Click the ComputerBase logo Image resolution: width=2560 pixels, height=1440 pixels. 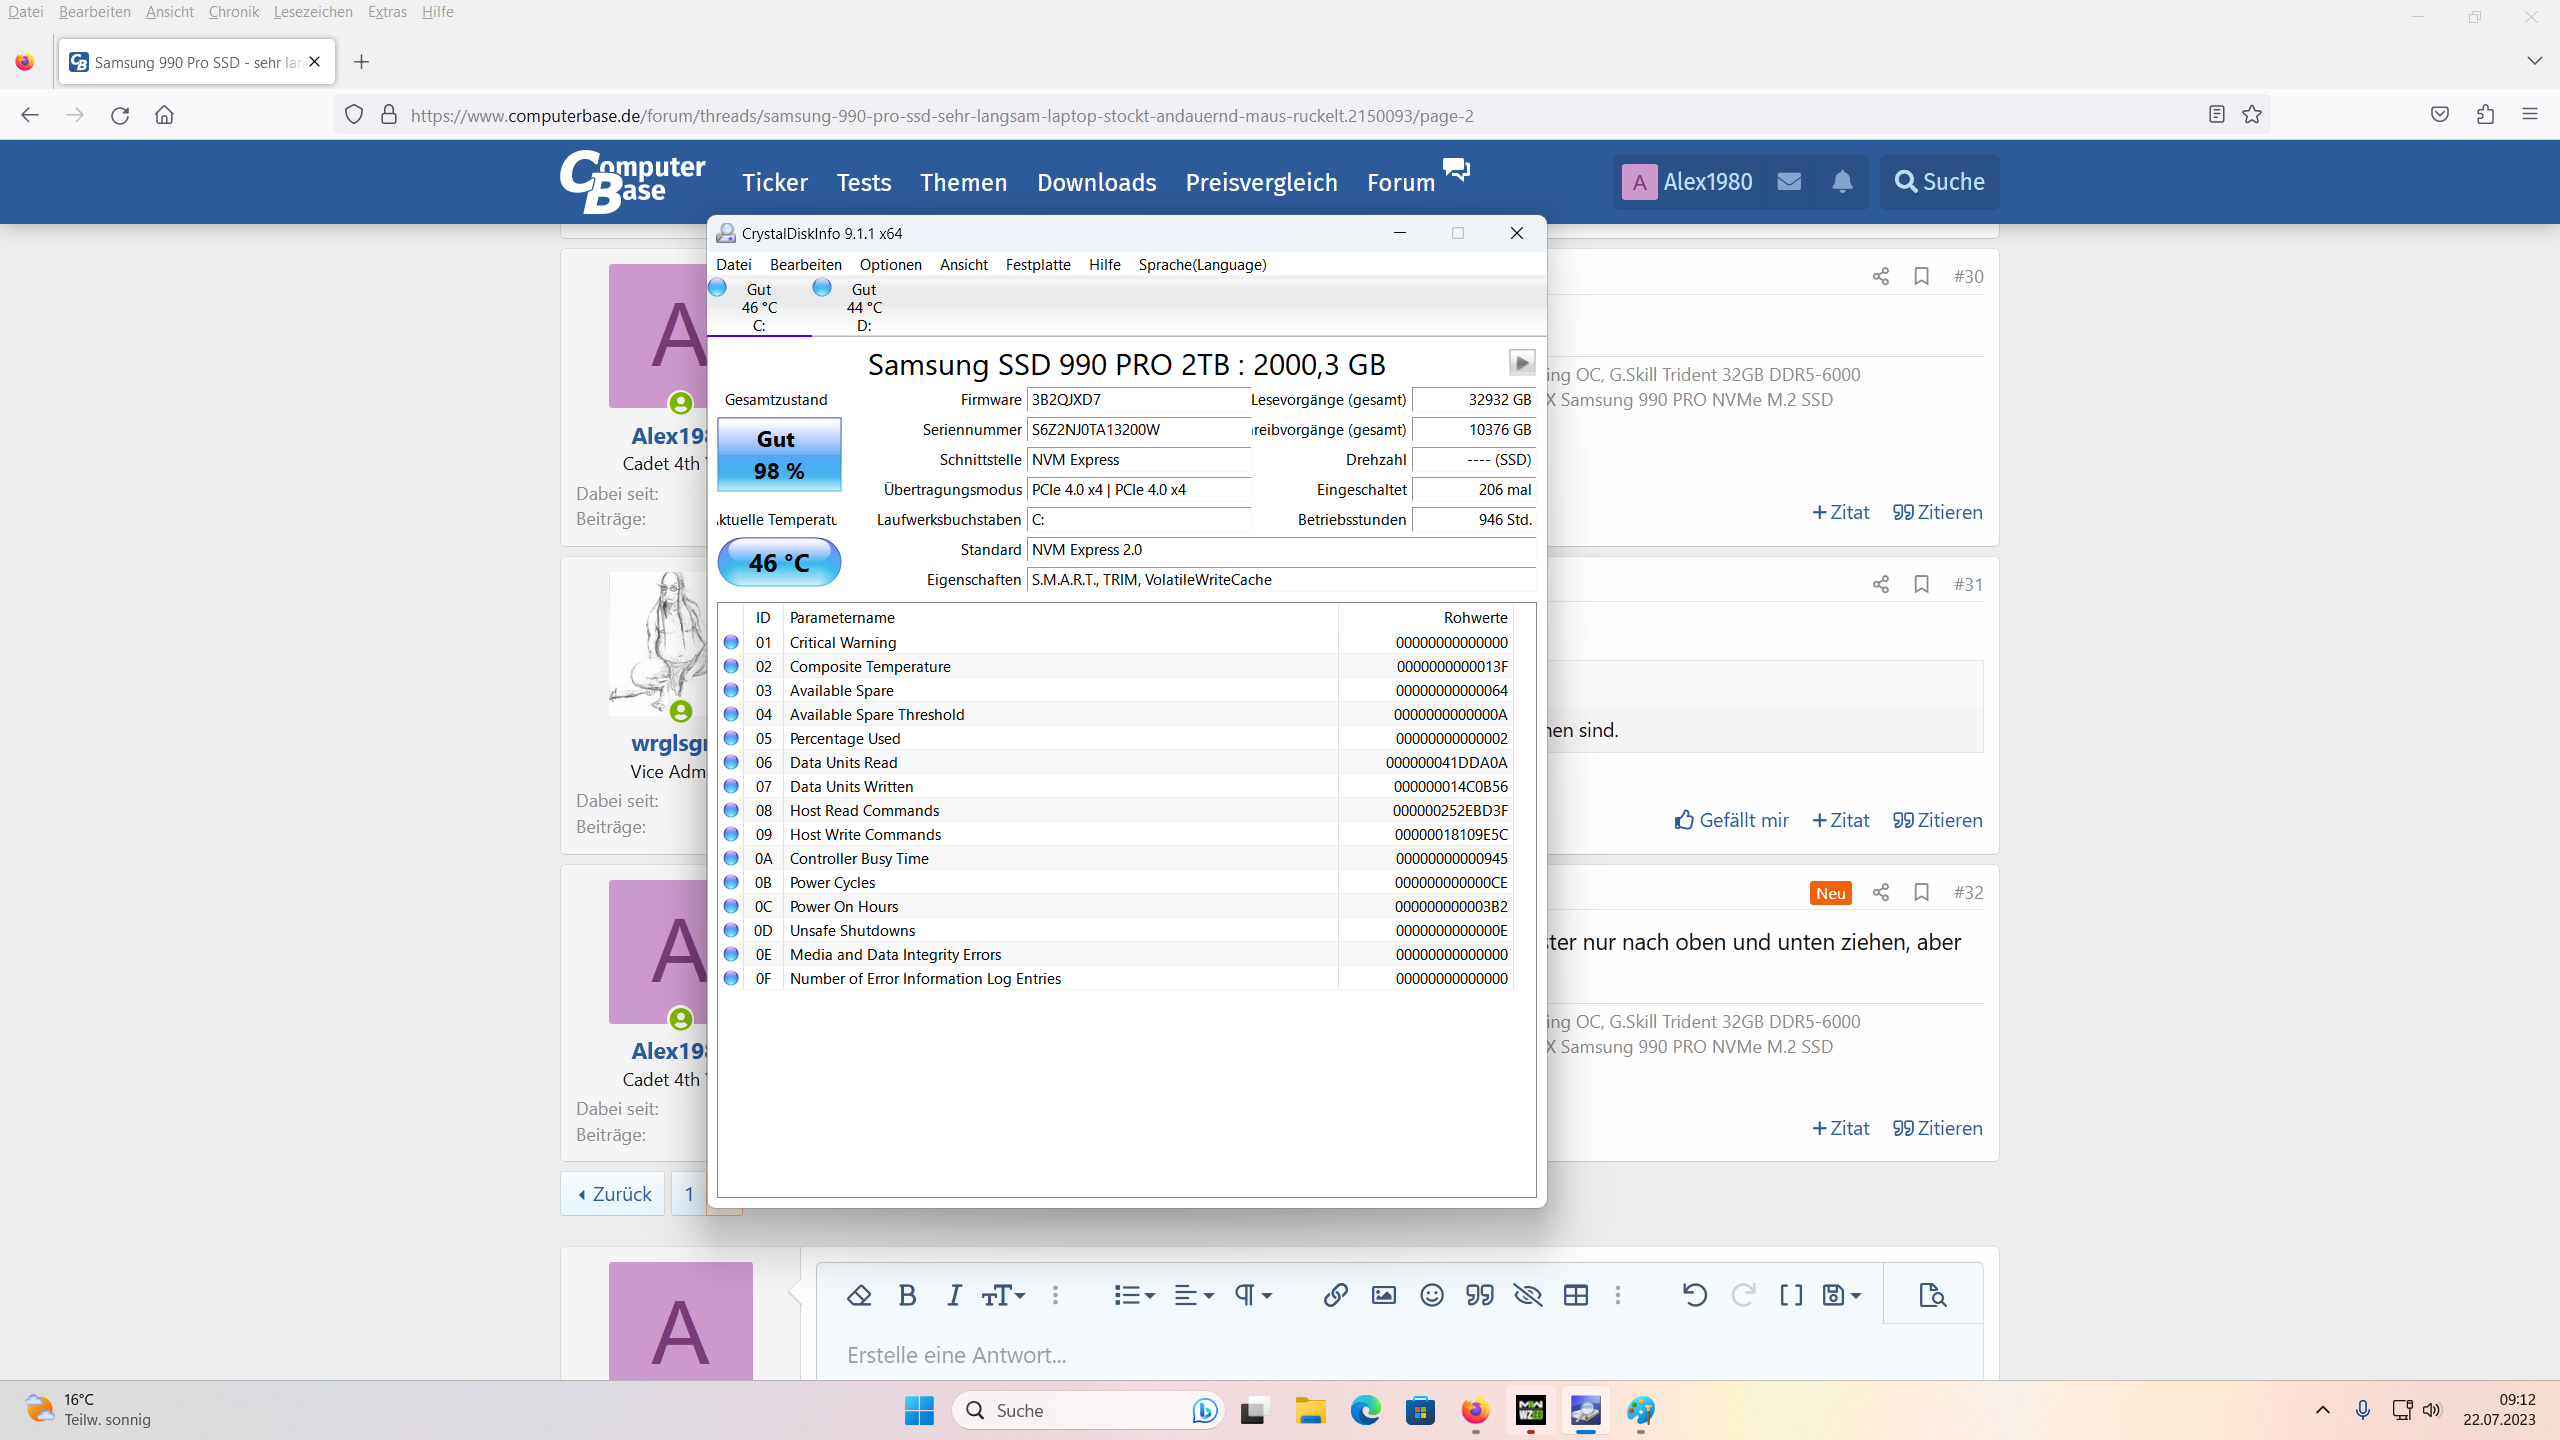coord(633,181)
